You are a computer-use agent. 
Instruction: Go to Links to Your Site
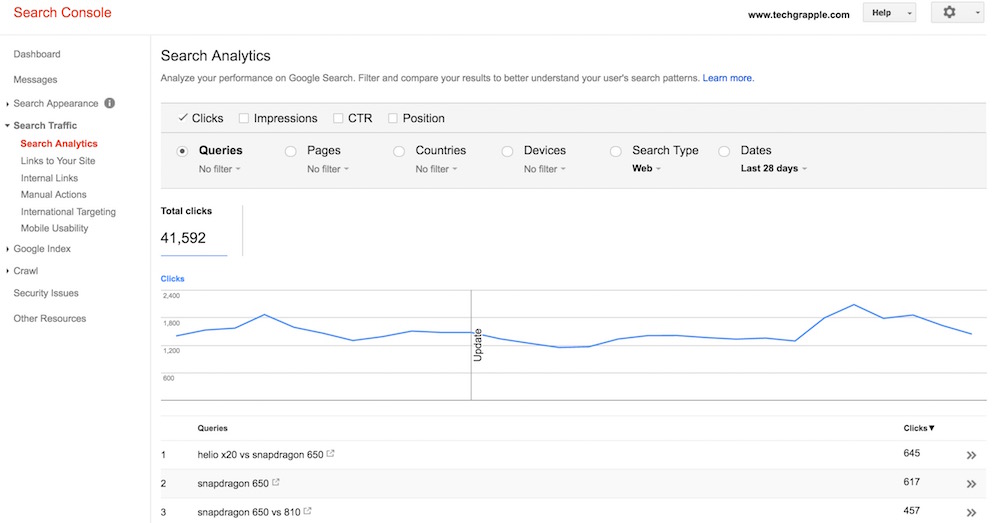pyautogui.click(x=58, y=161)
